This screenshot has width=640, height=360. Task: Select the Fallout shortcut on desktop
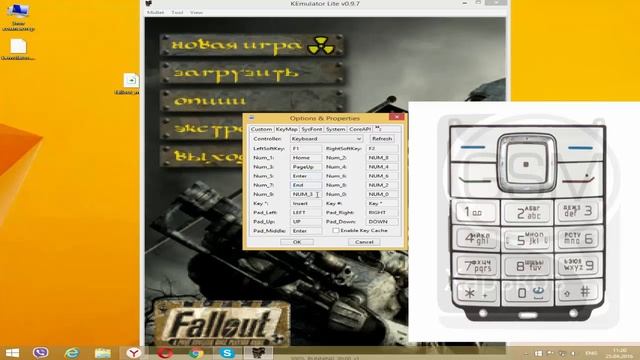pyautogui.click(x=130, y=84)
